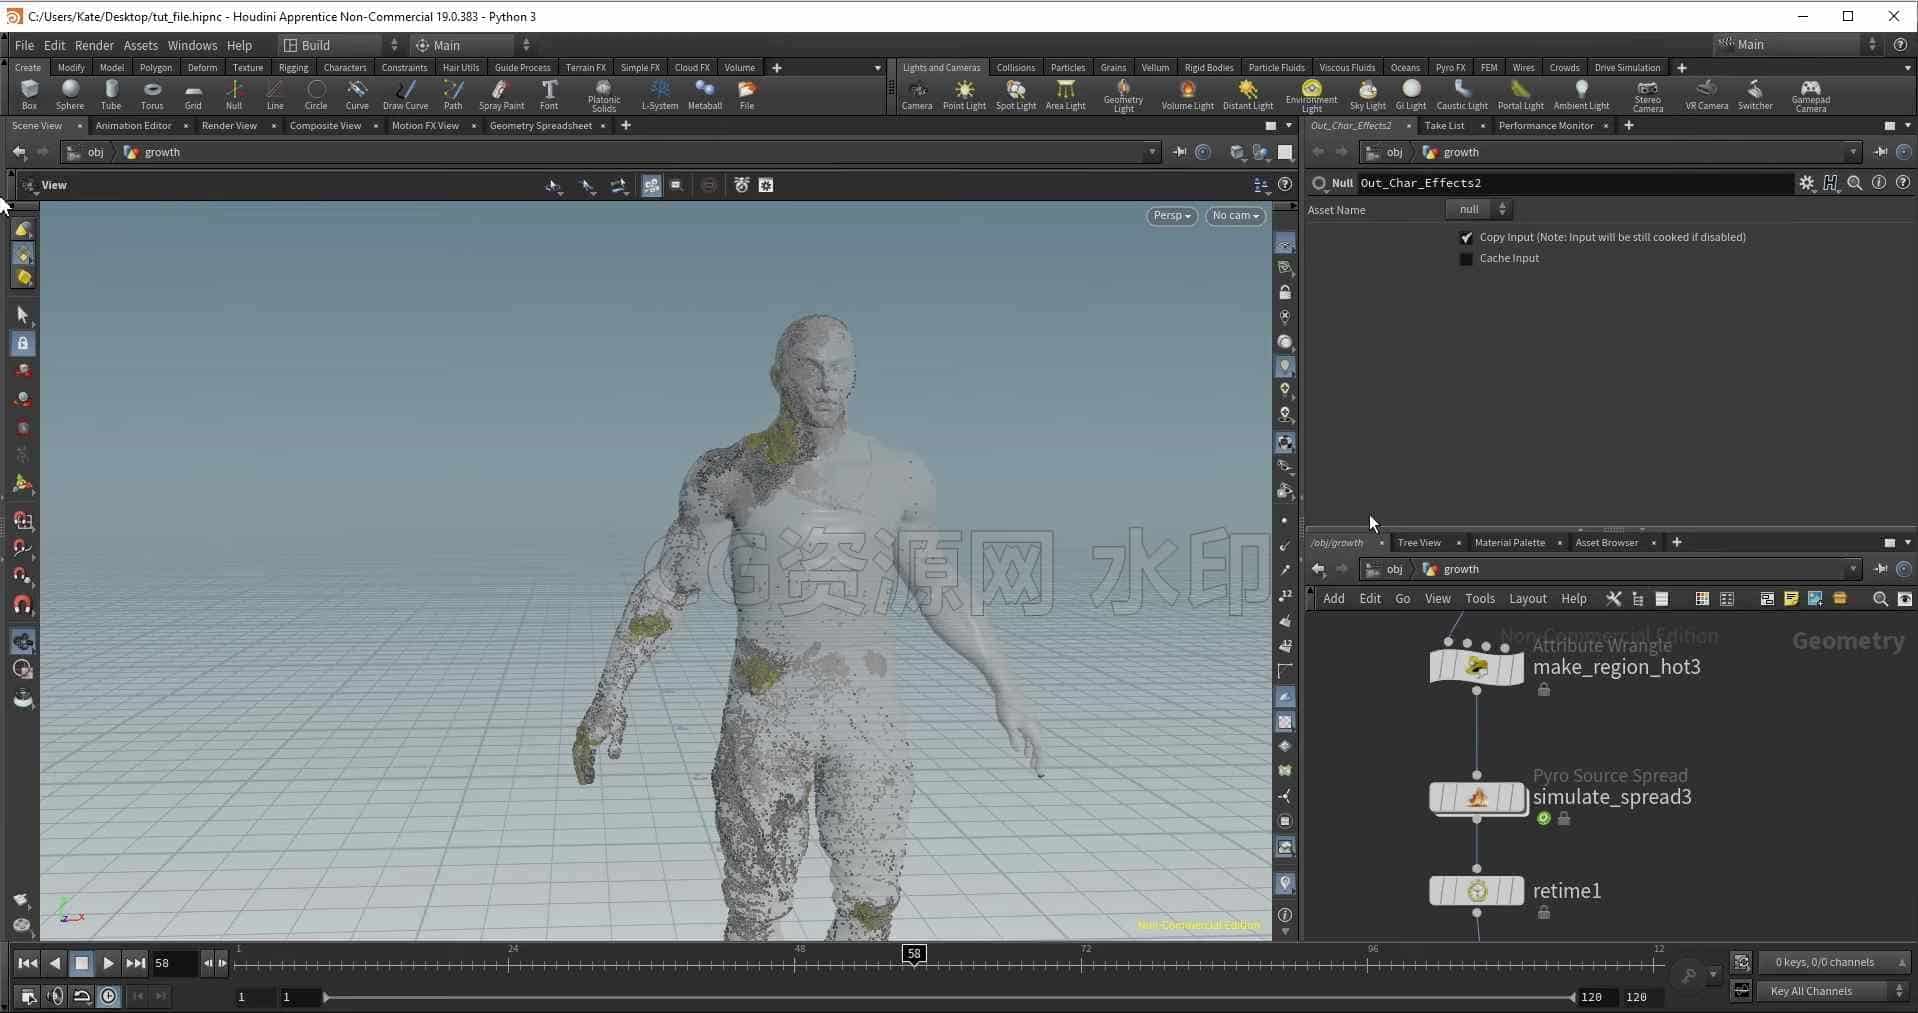Click the playback range slider bar
This screenshot has height=1013, width=1918.
click(949, 997)
